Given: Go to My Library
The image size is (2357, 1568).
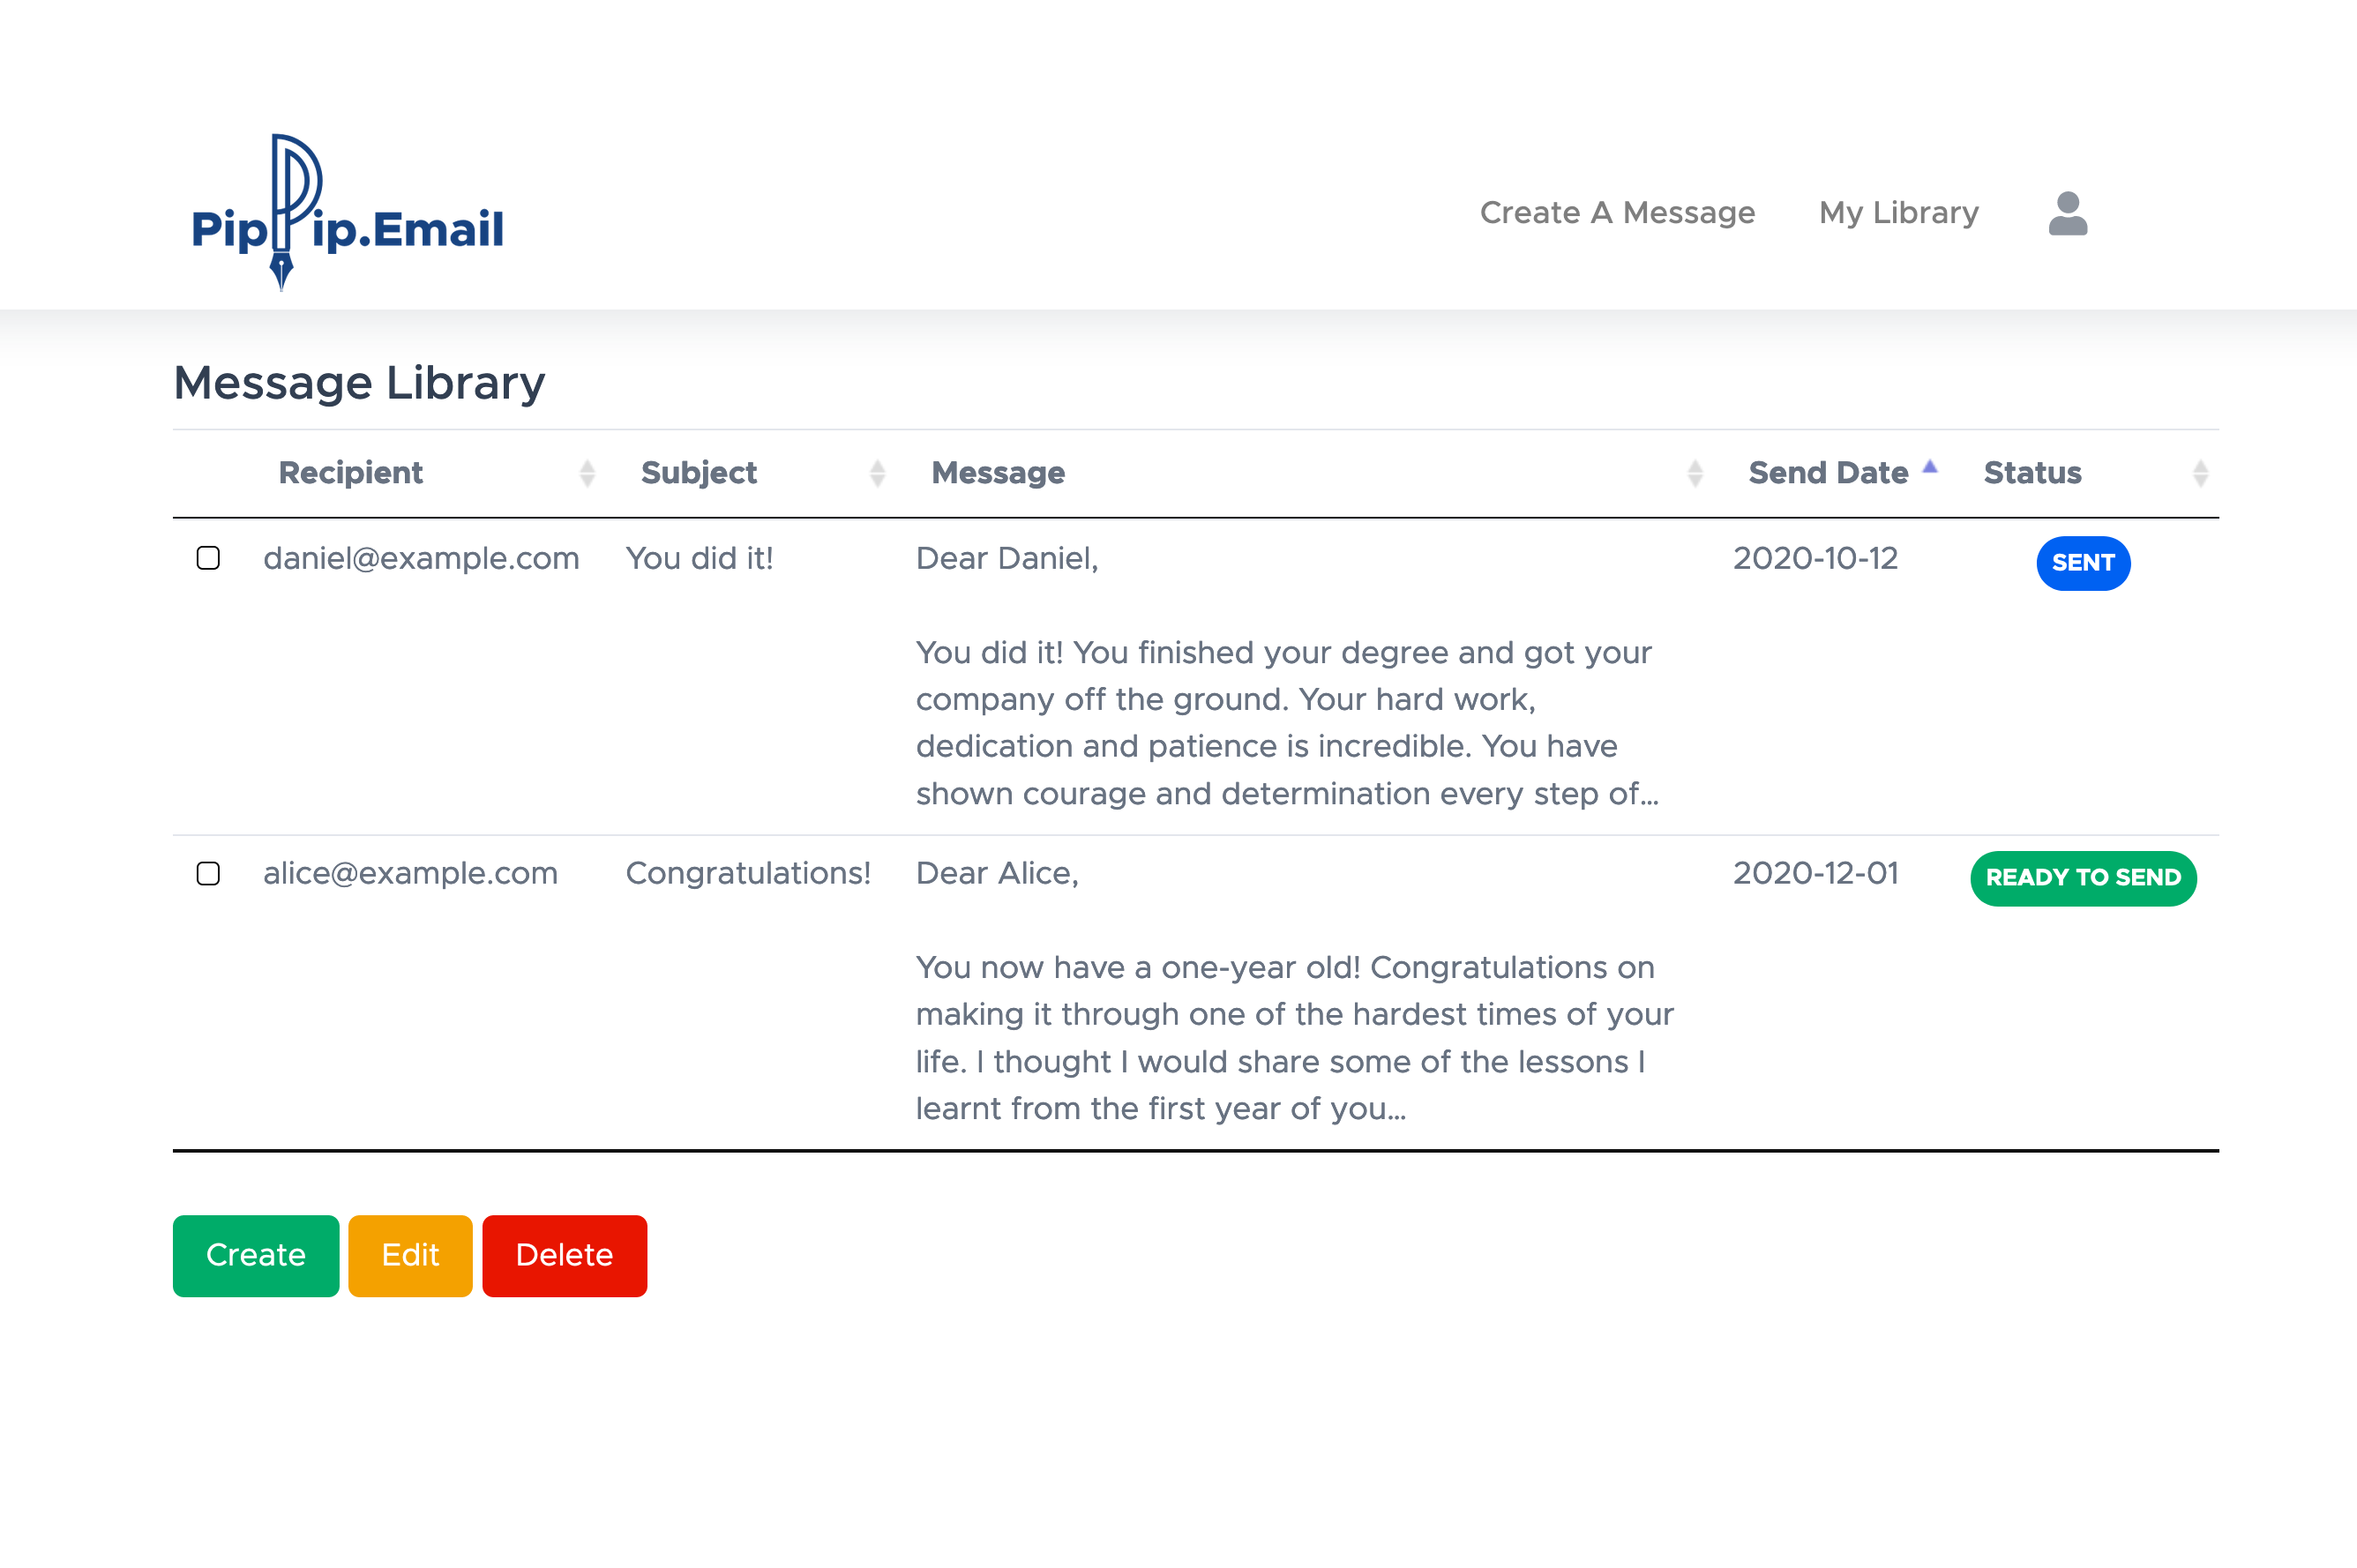Looking at the screenshot, I should [x=1898, y=213].
